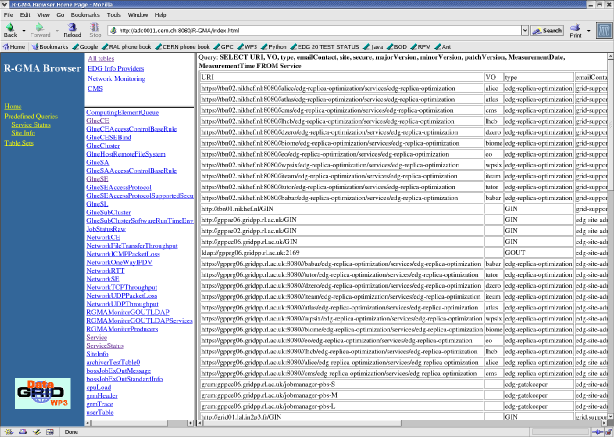The height and width of the screenshot is (437, 614).
Task: Open the Back button history dropdown arrow
Action: (x=24, y=31)
